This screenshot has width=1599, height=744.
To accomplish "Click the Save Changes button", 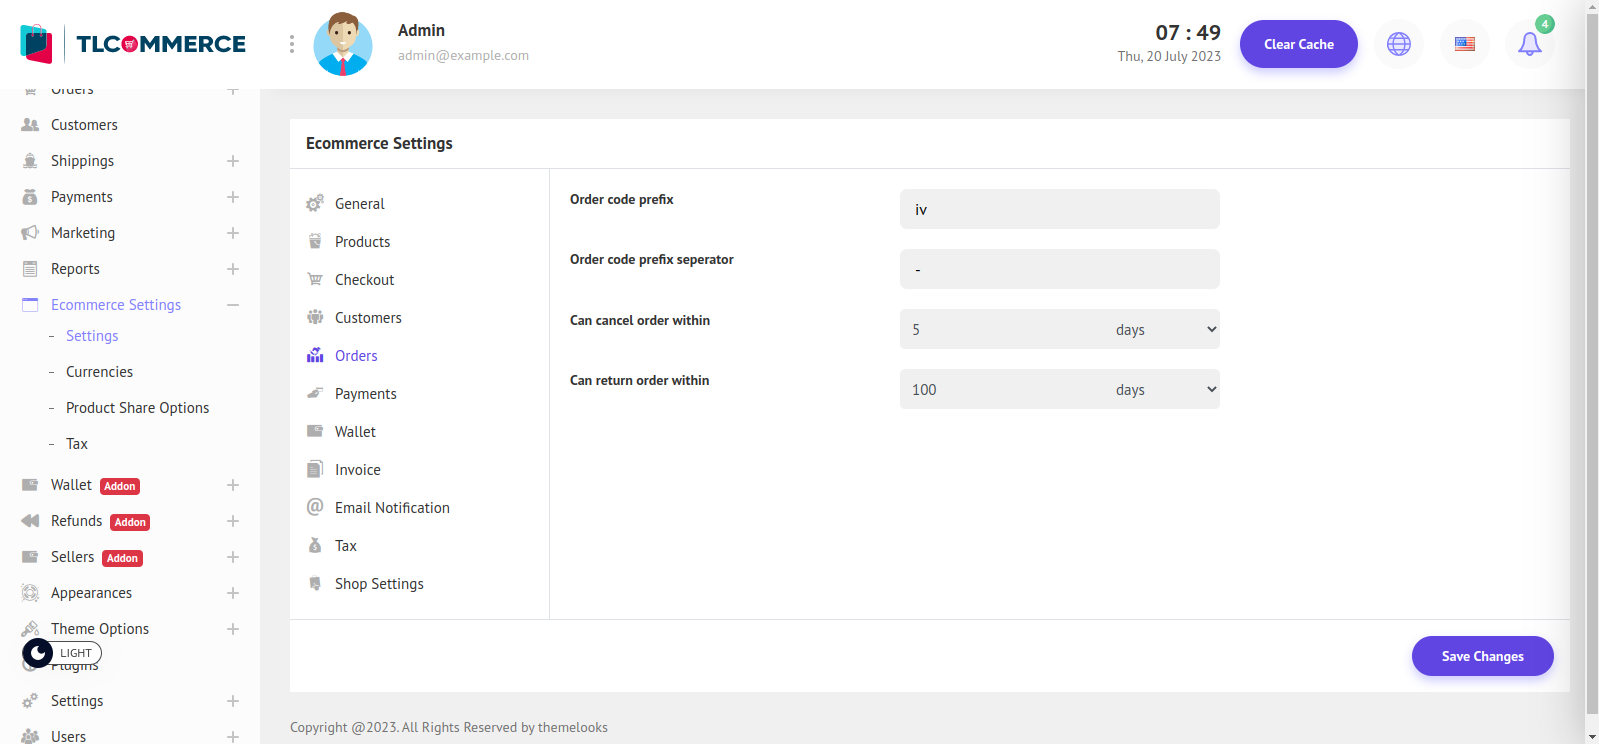I will click(1482, 656).
